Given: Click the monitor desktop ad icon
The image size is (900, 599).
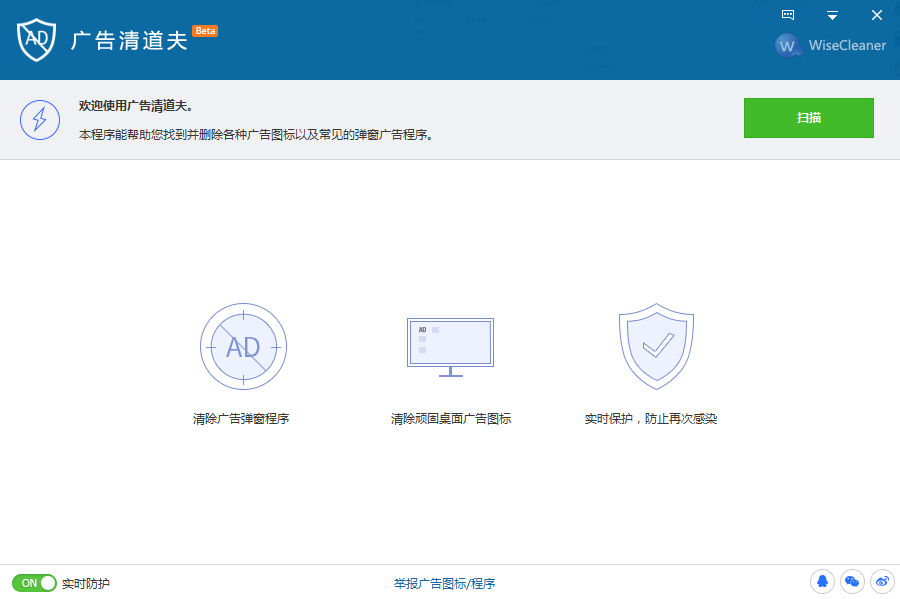Looking at the screenshot, I should 451,347.
